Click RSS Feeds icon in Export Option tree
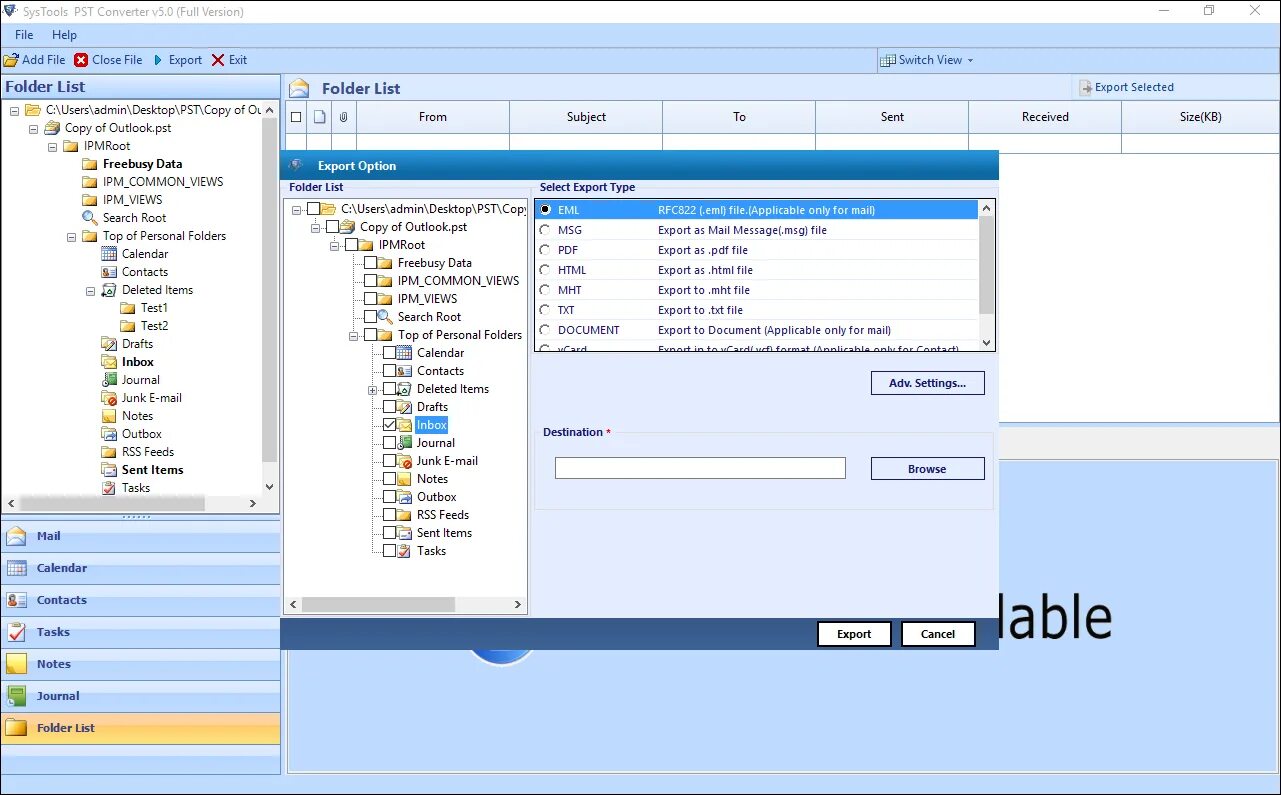Viewport: 1281px width, 795px height. pos(404,515)
